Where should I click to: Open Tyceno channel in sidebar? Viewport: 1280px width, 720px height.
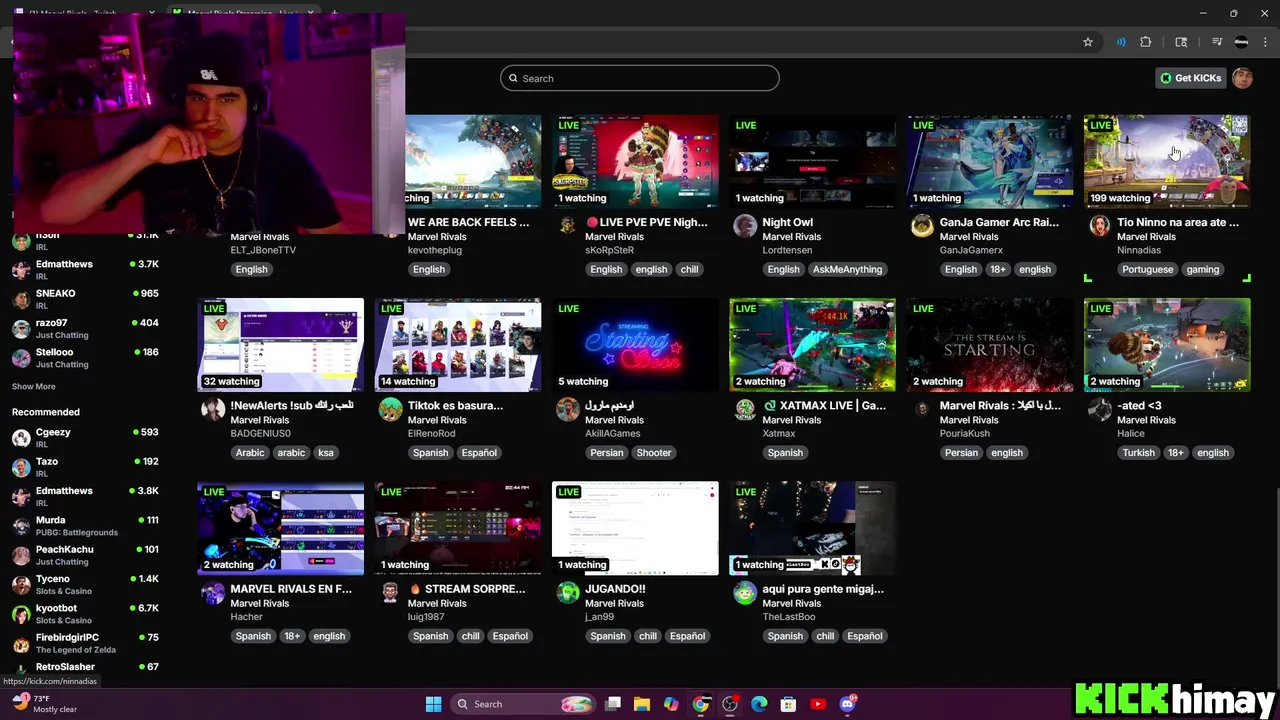point(85,584)
